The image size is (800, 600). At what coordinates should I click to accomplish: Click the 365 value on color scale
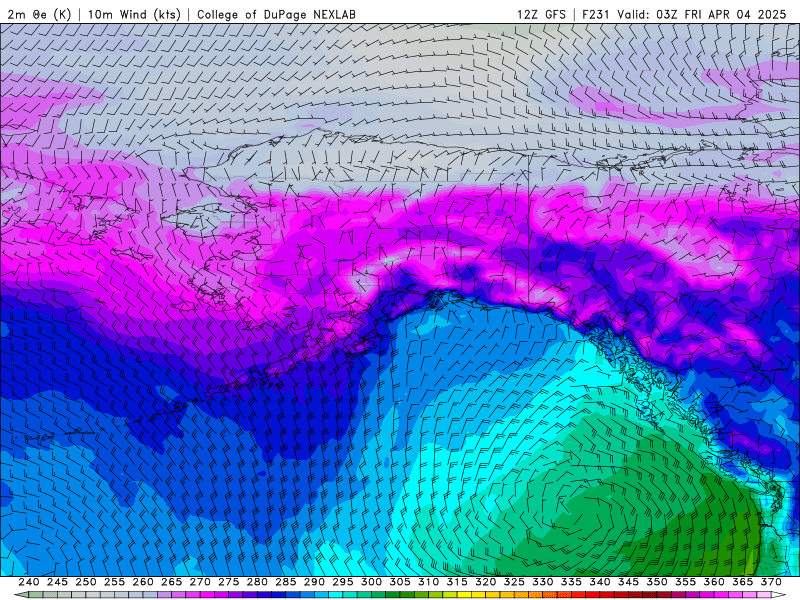743,582
